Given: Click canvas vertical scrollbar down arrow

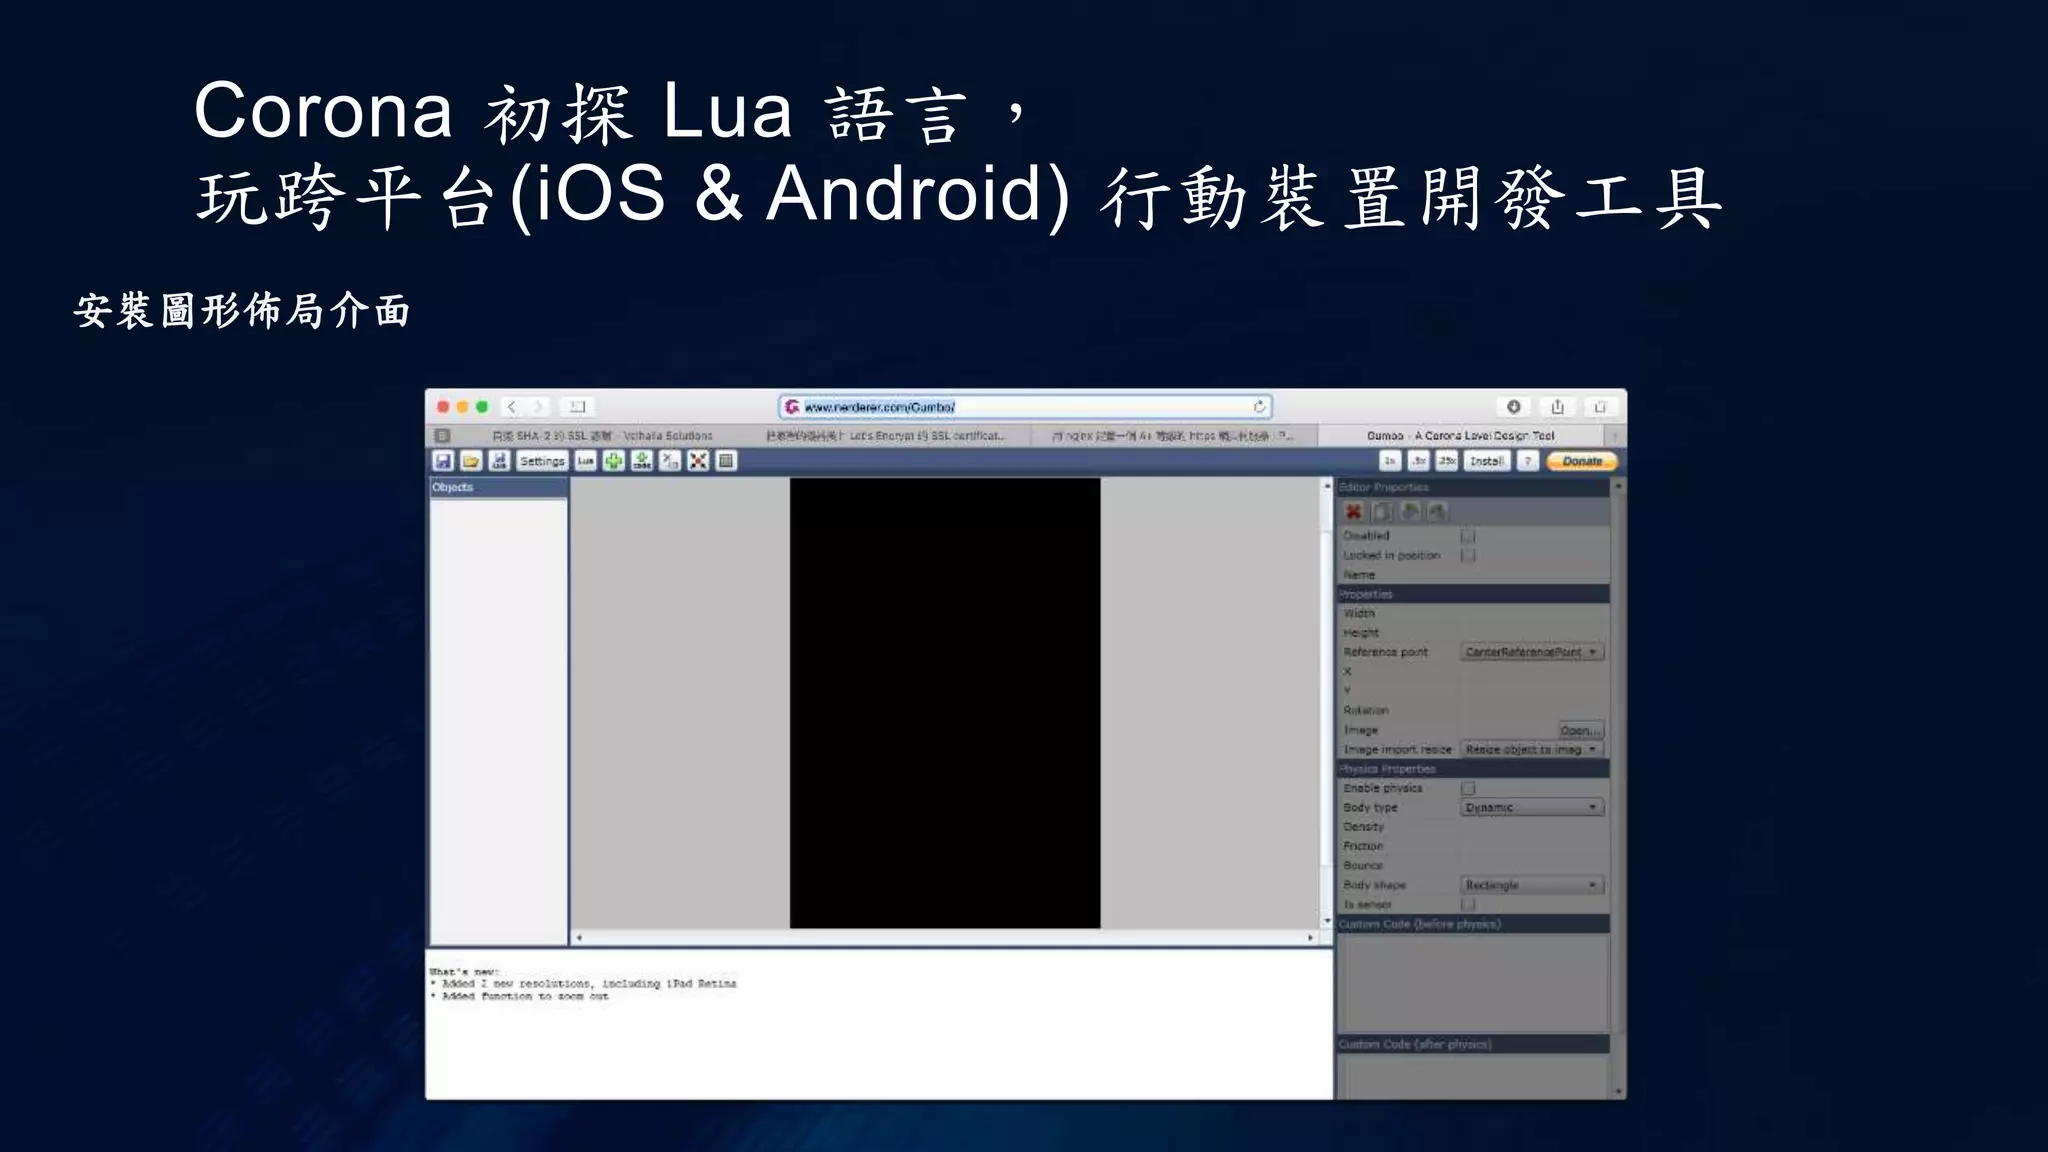Looking at the screenshot, I should (1328, 921).
